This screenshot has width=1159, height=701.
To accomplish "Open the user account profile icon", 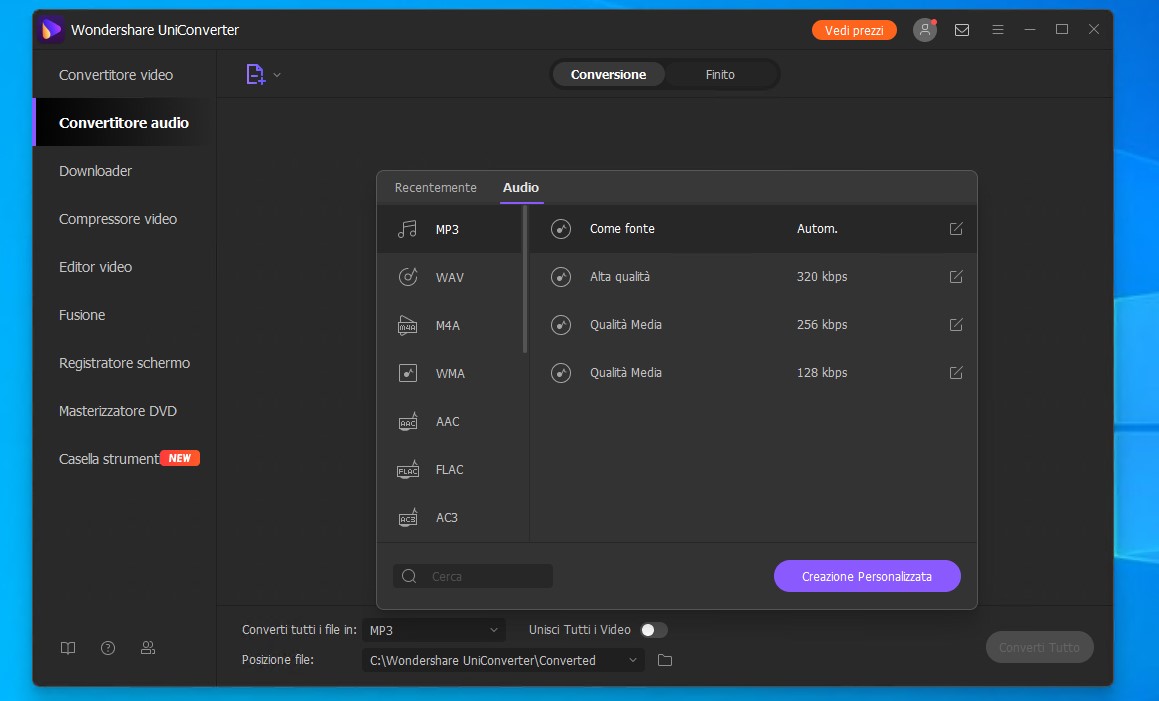I will 925,30.
